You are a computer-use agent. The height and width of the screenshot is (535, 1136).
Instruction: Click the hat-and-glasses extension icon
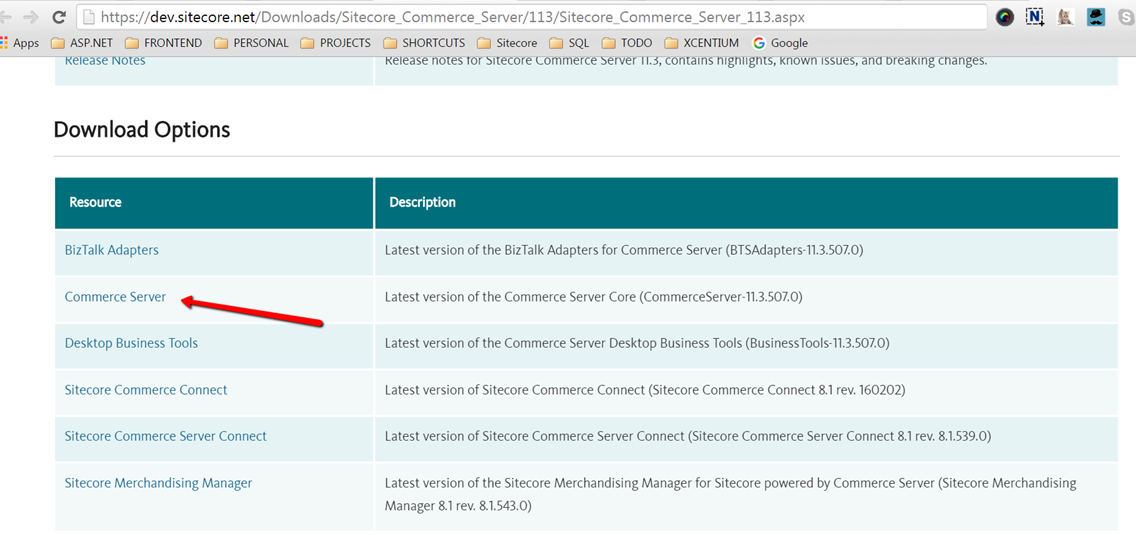(1095, 17)
